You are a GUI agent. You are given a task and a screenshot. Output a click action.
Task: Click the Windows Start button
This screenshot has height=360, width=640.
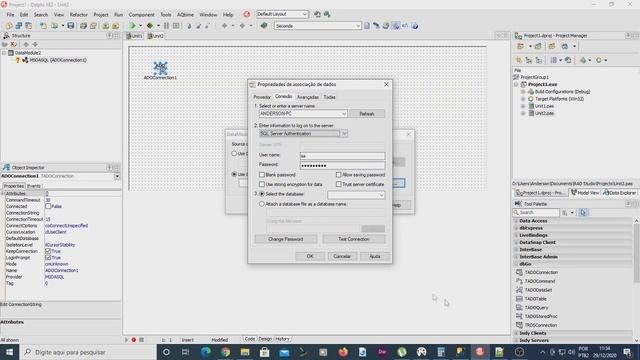tap(9, 352)
